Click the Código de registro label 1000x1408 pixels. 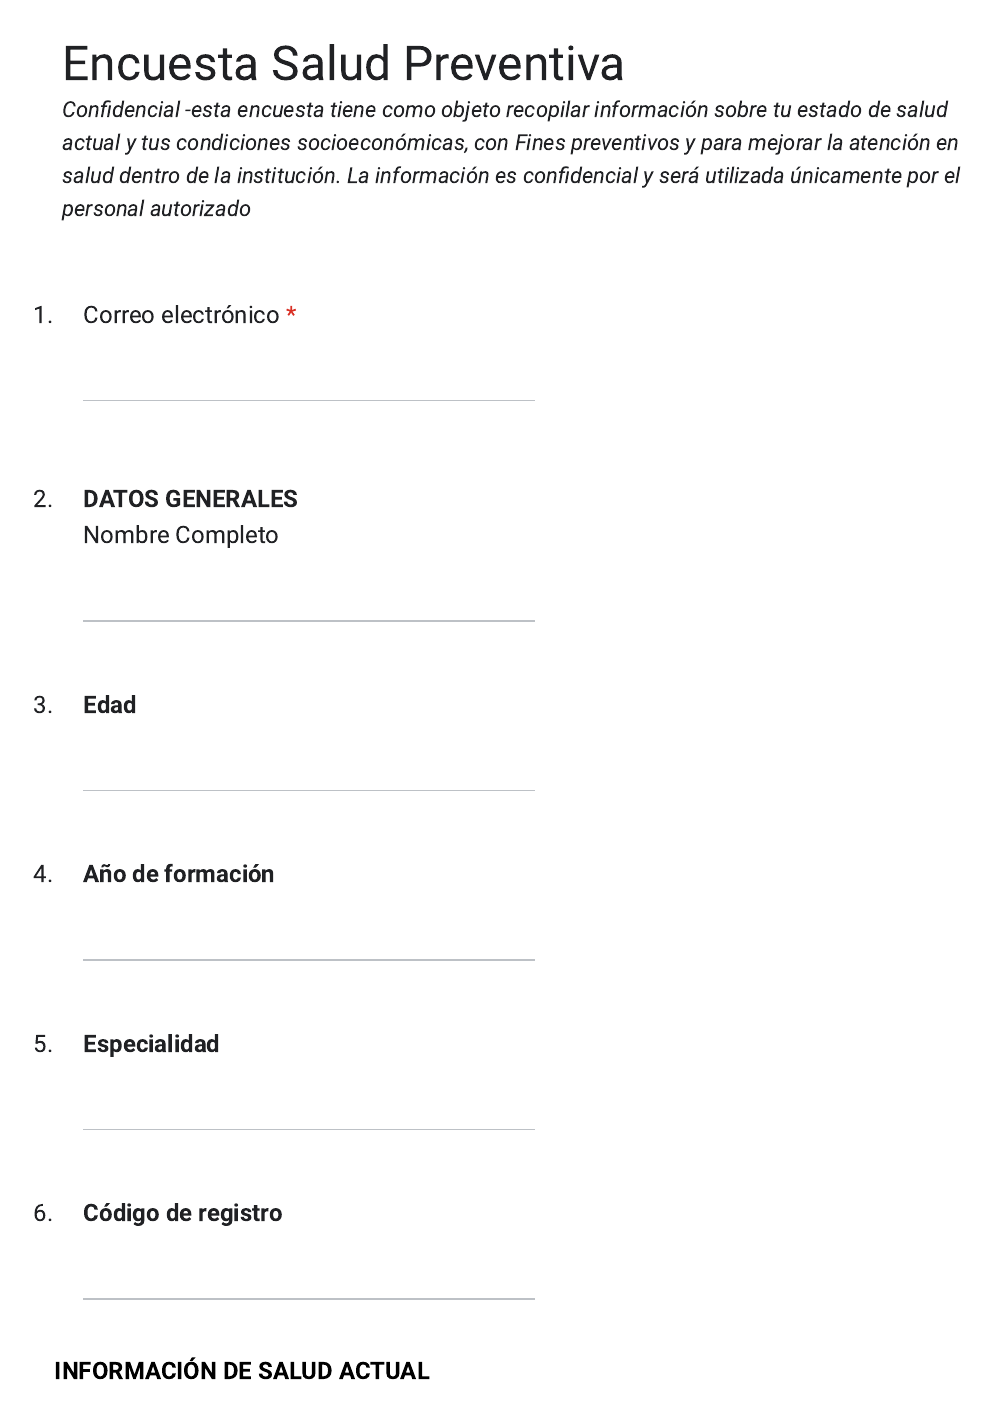(x=182, y=1213)
